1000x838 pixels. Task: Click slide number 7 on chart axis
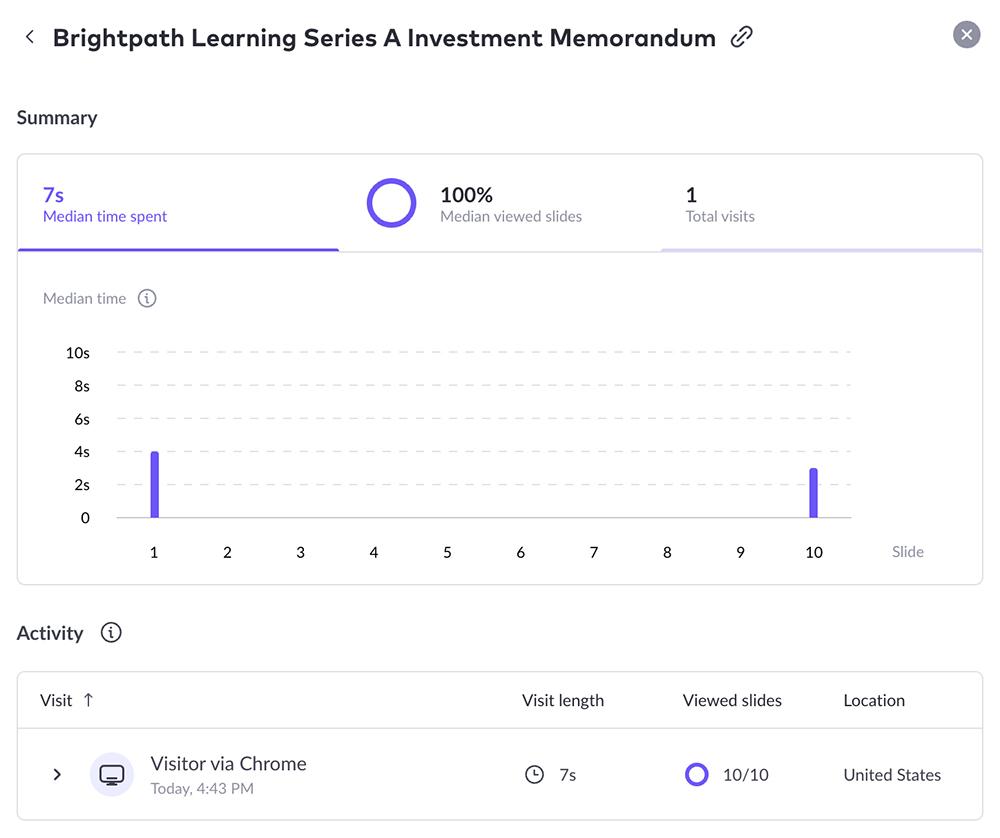click(x=594, y=552)
